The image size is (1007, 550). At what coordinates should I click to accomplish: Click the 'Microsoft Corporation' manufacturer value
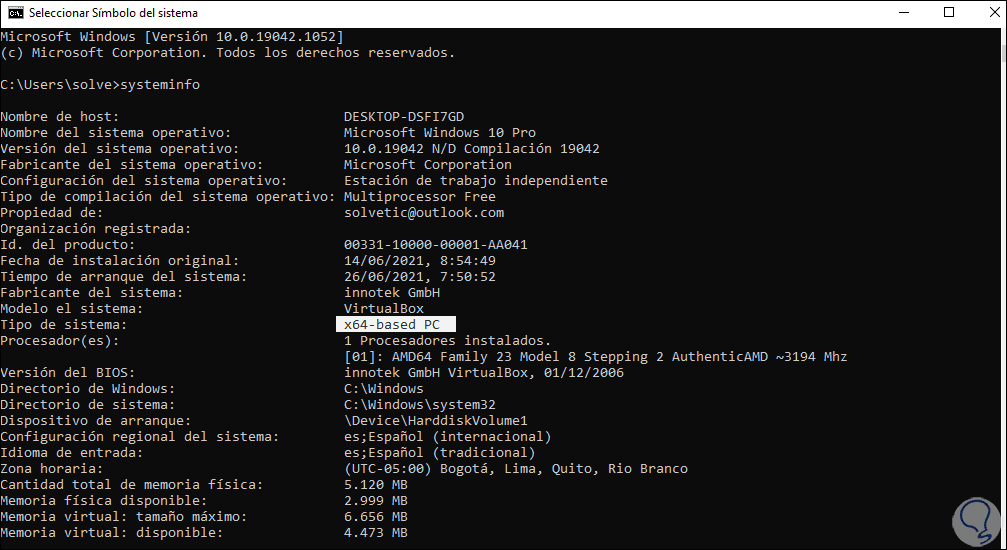[428, 165]
